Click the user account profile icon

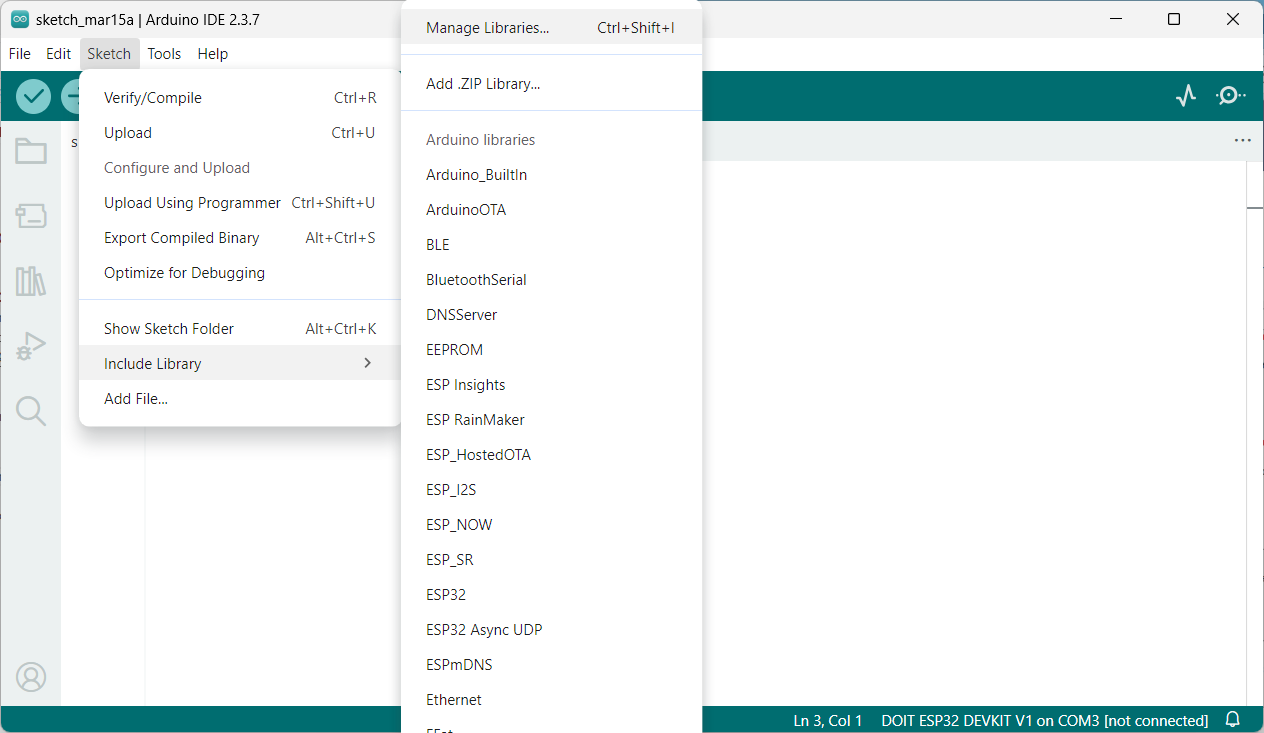(x=31, y=677)
